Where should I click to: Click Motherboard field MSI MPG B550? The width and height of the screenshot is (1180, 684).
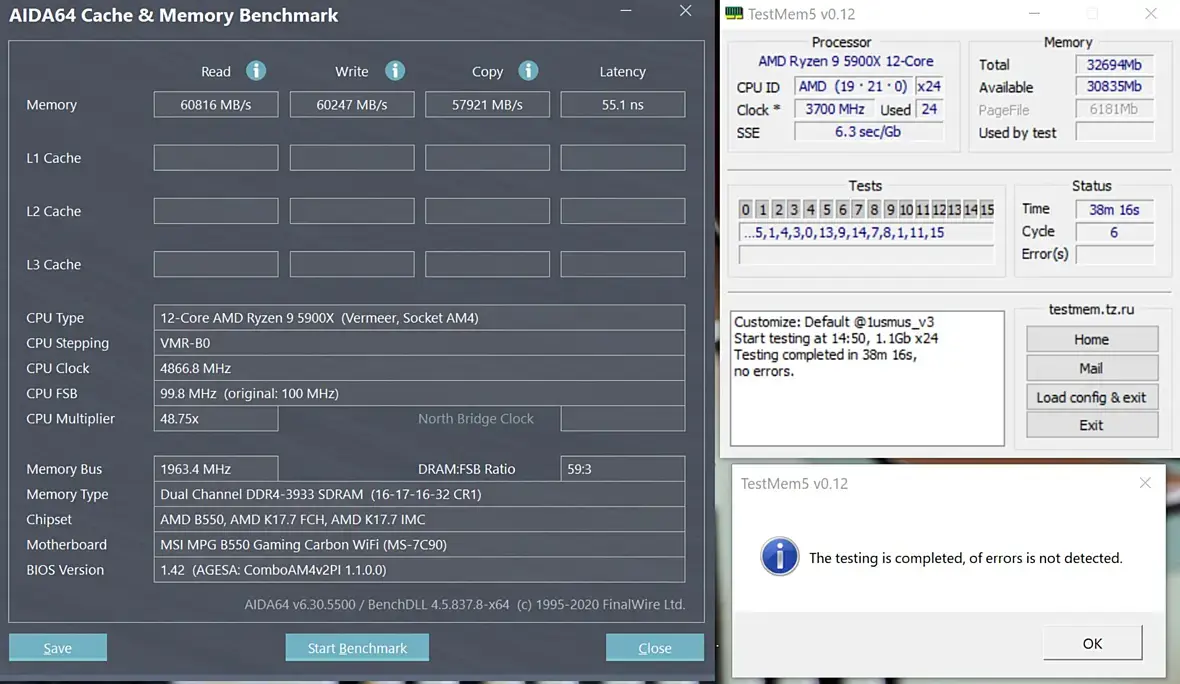419,545
